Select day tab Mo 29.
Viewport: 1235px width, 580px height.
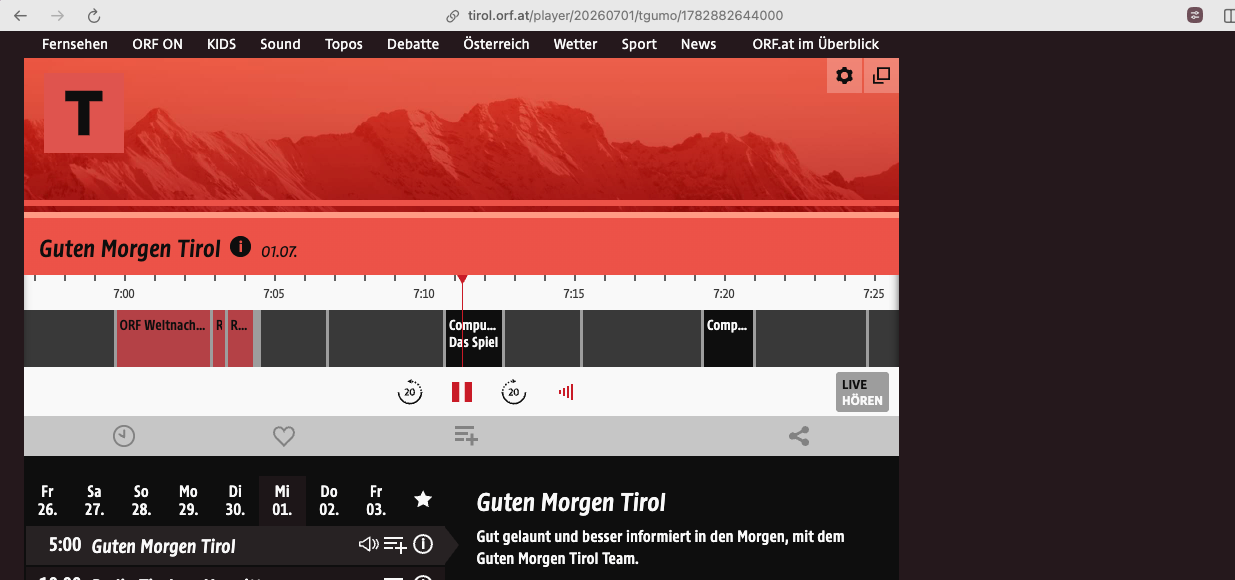188,499
